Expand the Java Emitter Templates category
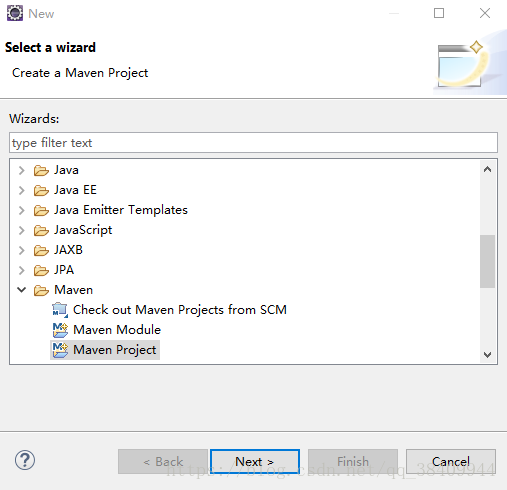507x490 pixels. tap(22, 210)
